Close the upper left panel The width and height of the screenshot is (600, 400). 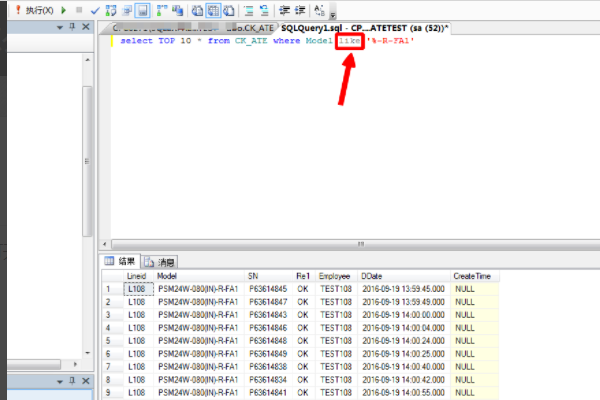86,27
